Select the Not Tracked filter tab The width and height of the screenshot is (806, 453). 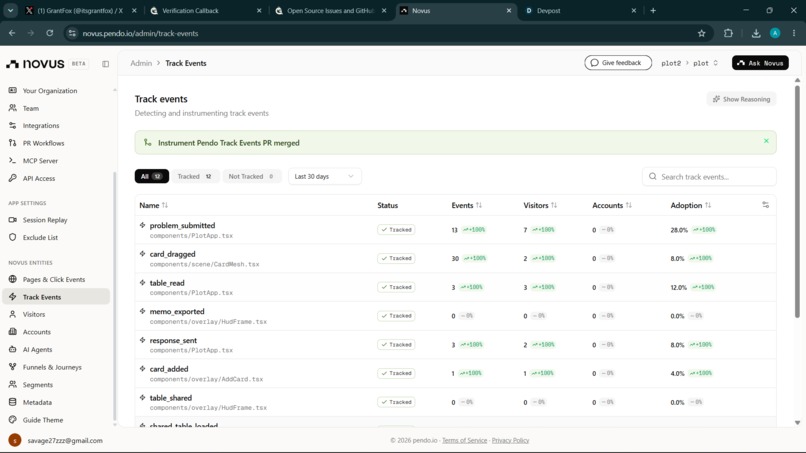251,176
